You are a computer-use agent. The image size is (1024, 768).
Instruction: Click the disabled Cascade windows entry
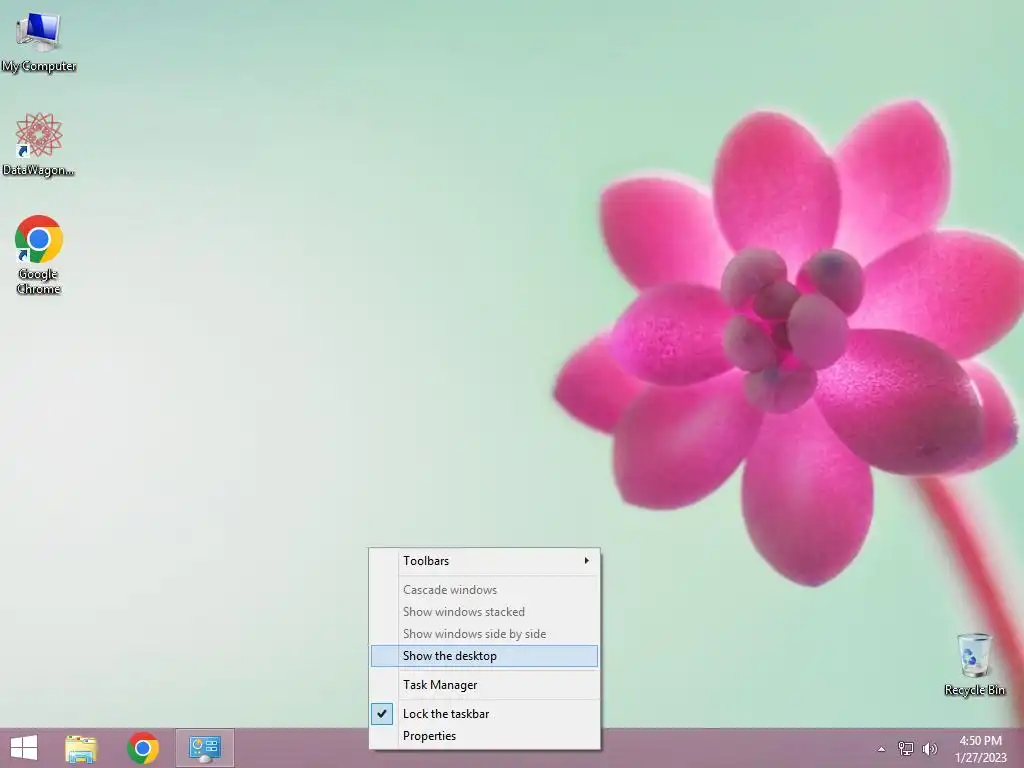[485, 590]
